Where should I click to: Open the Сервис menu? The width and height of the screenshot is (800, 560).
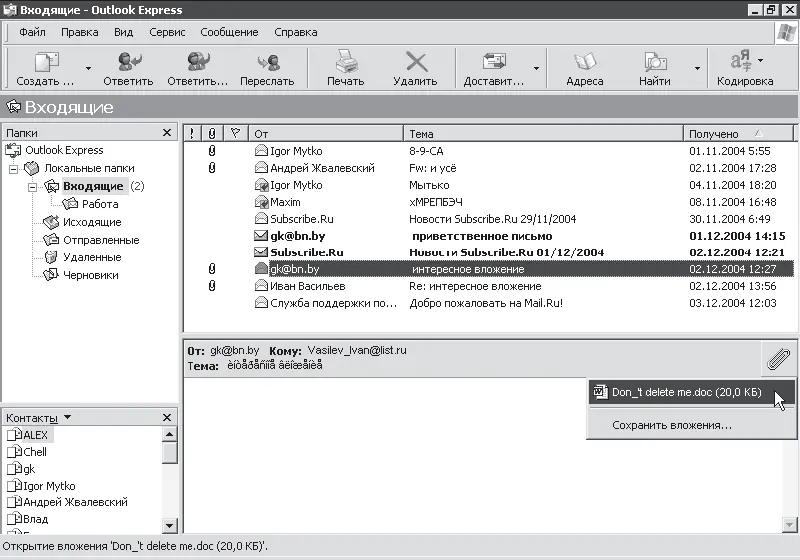[167, 32]
